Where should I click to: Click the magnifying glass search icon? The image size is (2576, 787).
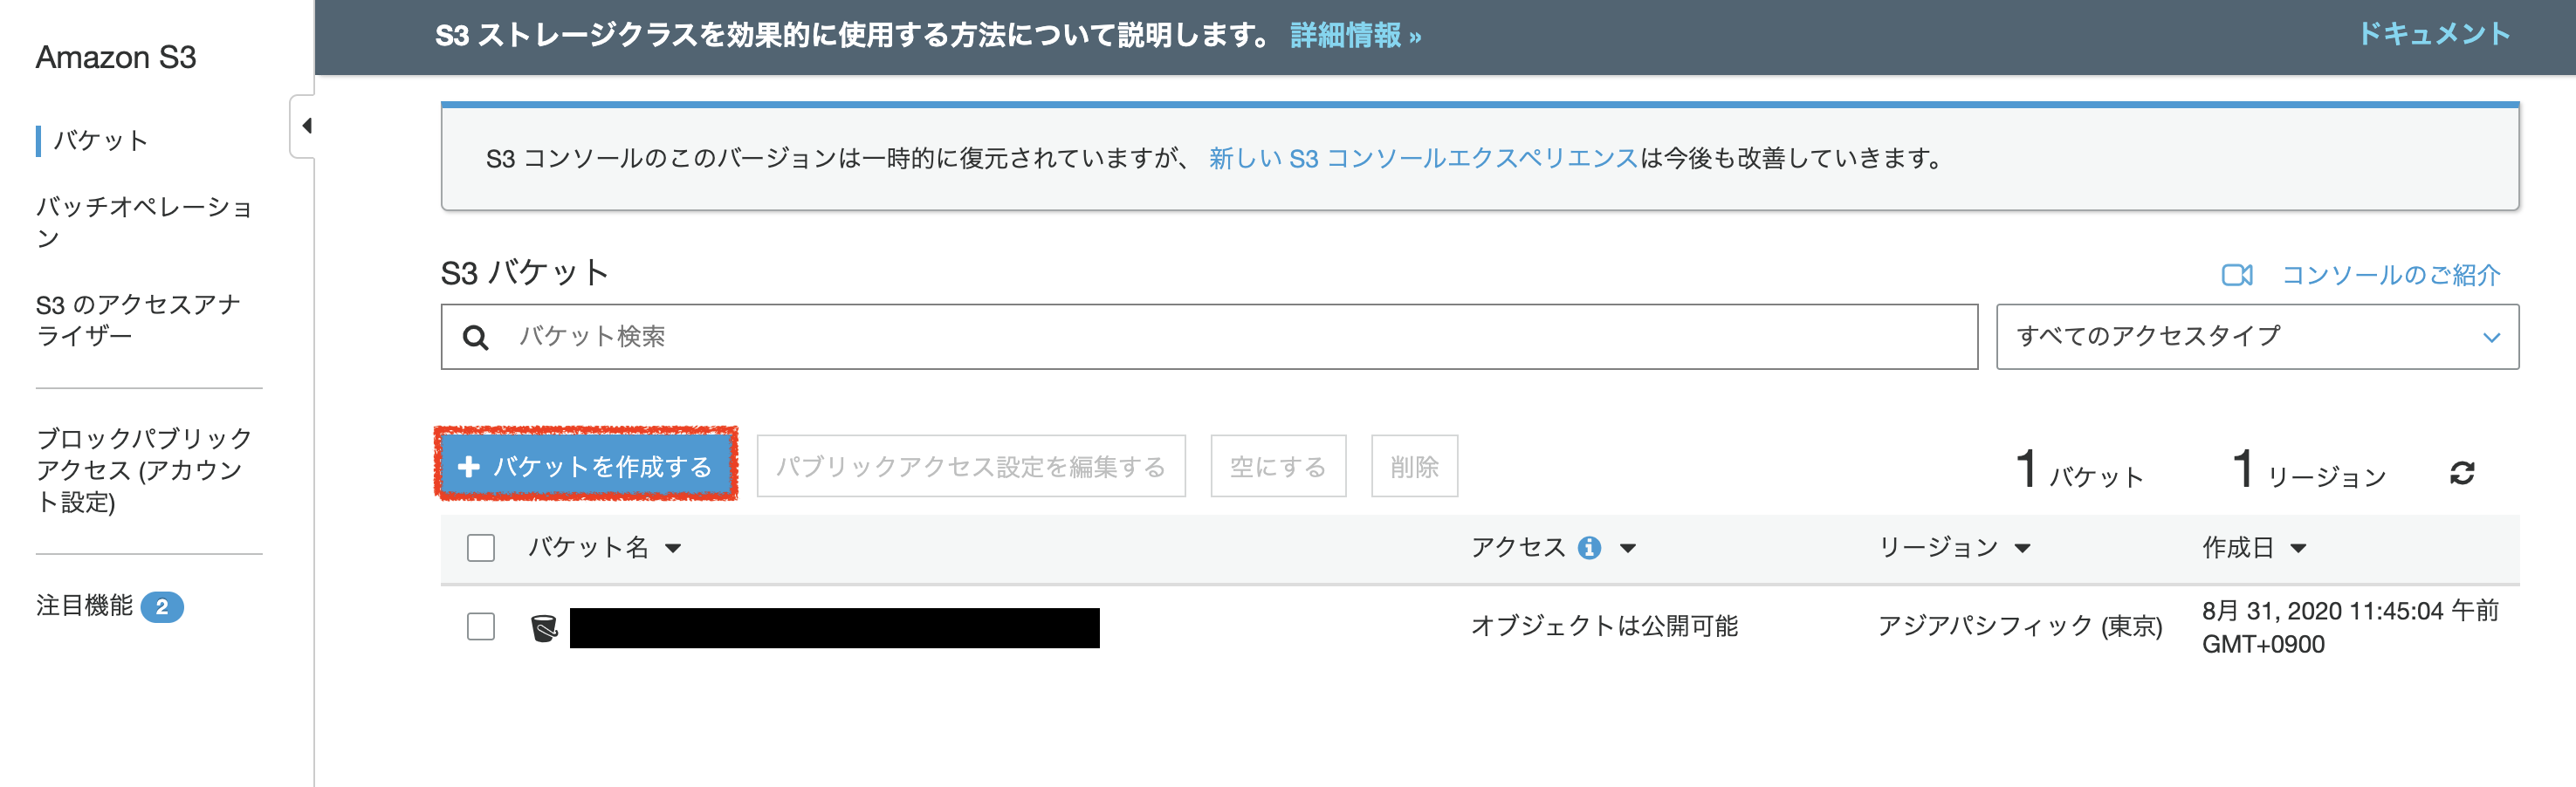[x=476, y=338]
